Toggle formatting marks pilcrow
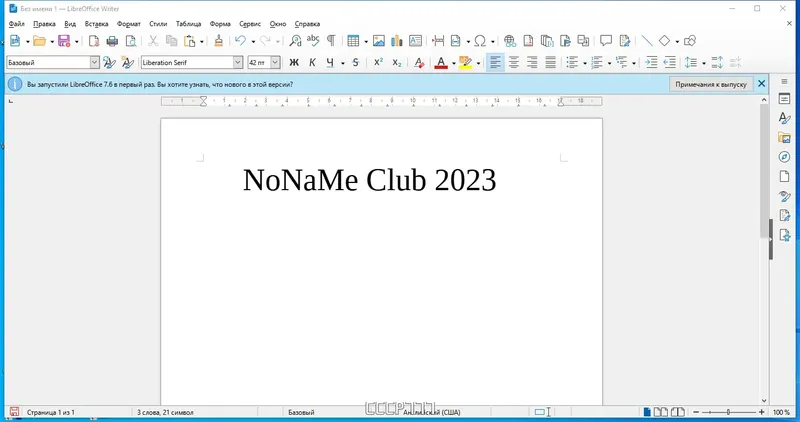800x422 pixels. (x=331, y=41)
